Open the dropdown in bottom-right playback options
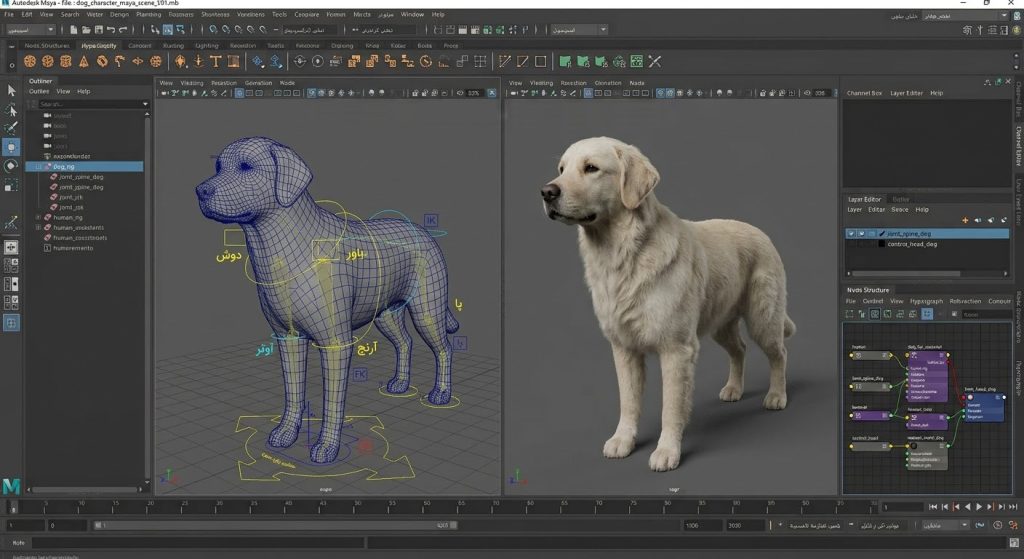Image resolution: width=1024 pixels, height=559 pixels. click(945, 525)
